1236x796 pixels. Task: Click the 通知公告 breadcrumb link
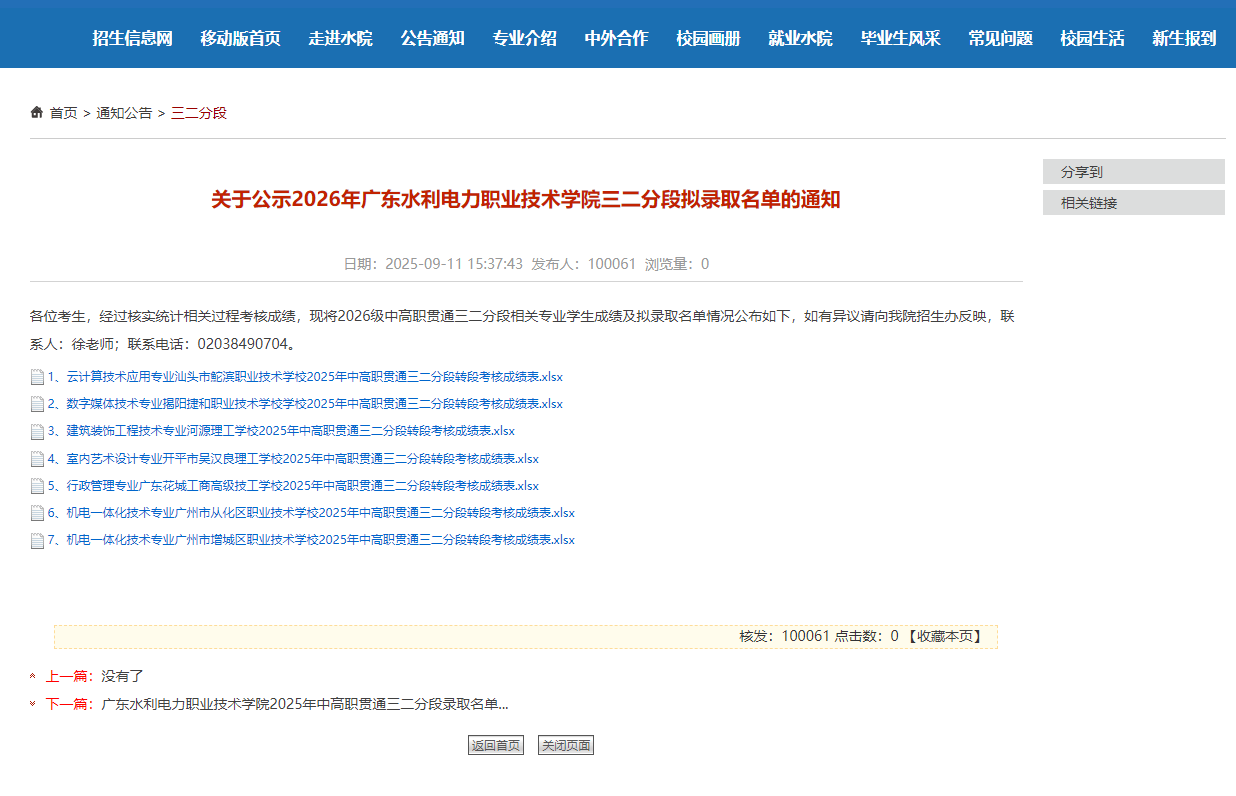coord(123,113)
